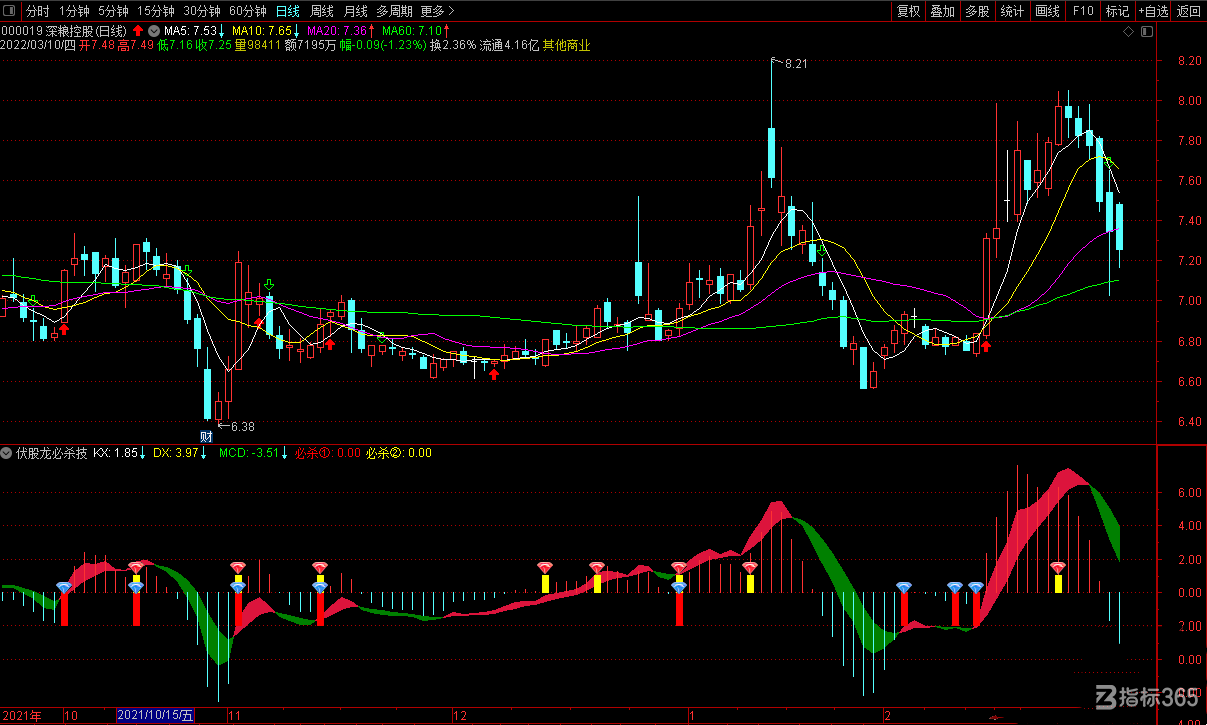The height and width of the screenshot is (725, 1207).
Task: Click the 8.00 price axis label
Action: tap(1189, 101)
